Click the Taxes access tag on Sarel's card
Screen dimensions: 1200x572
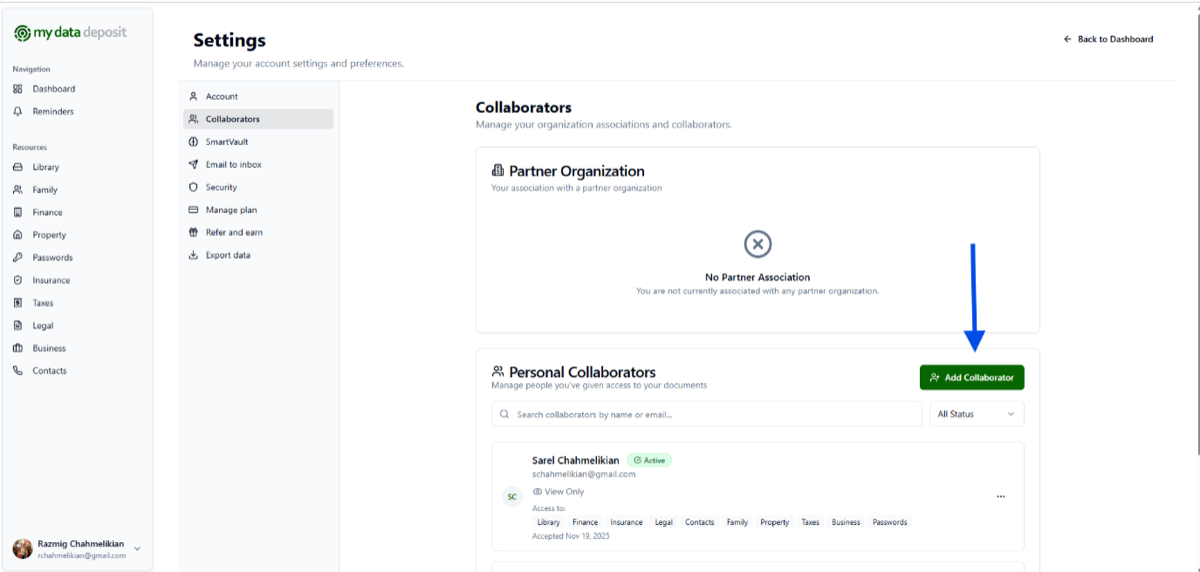[x=810, y=522]
